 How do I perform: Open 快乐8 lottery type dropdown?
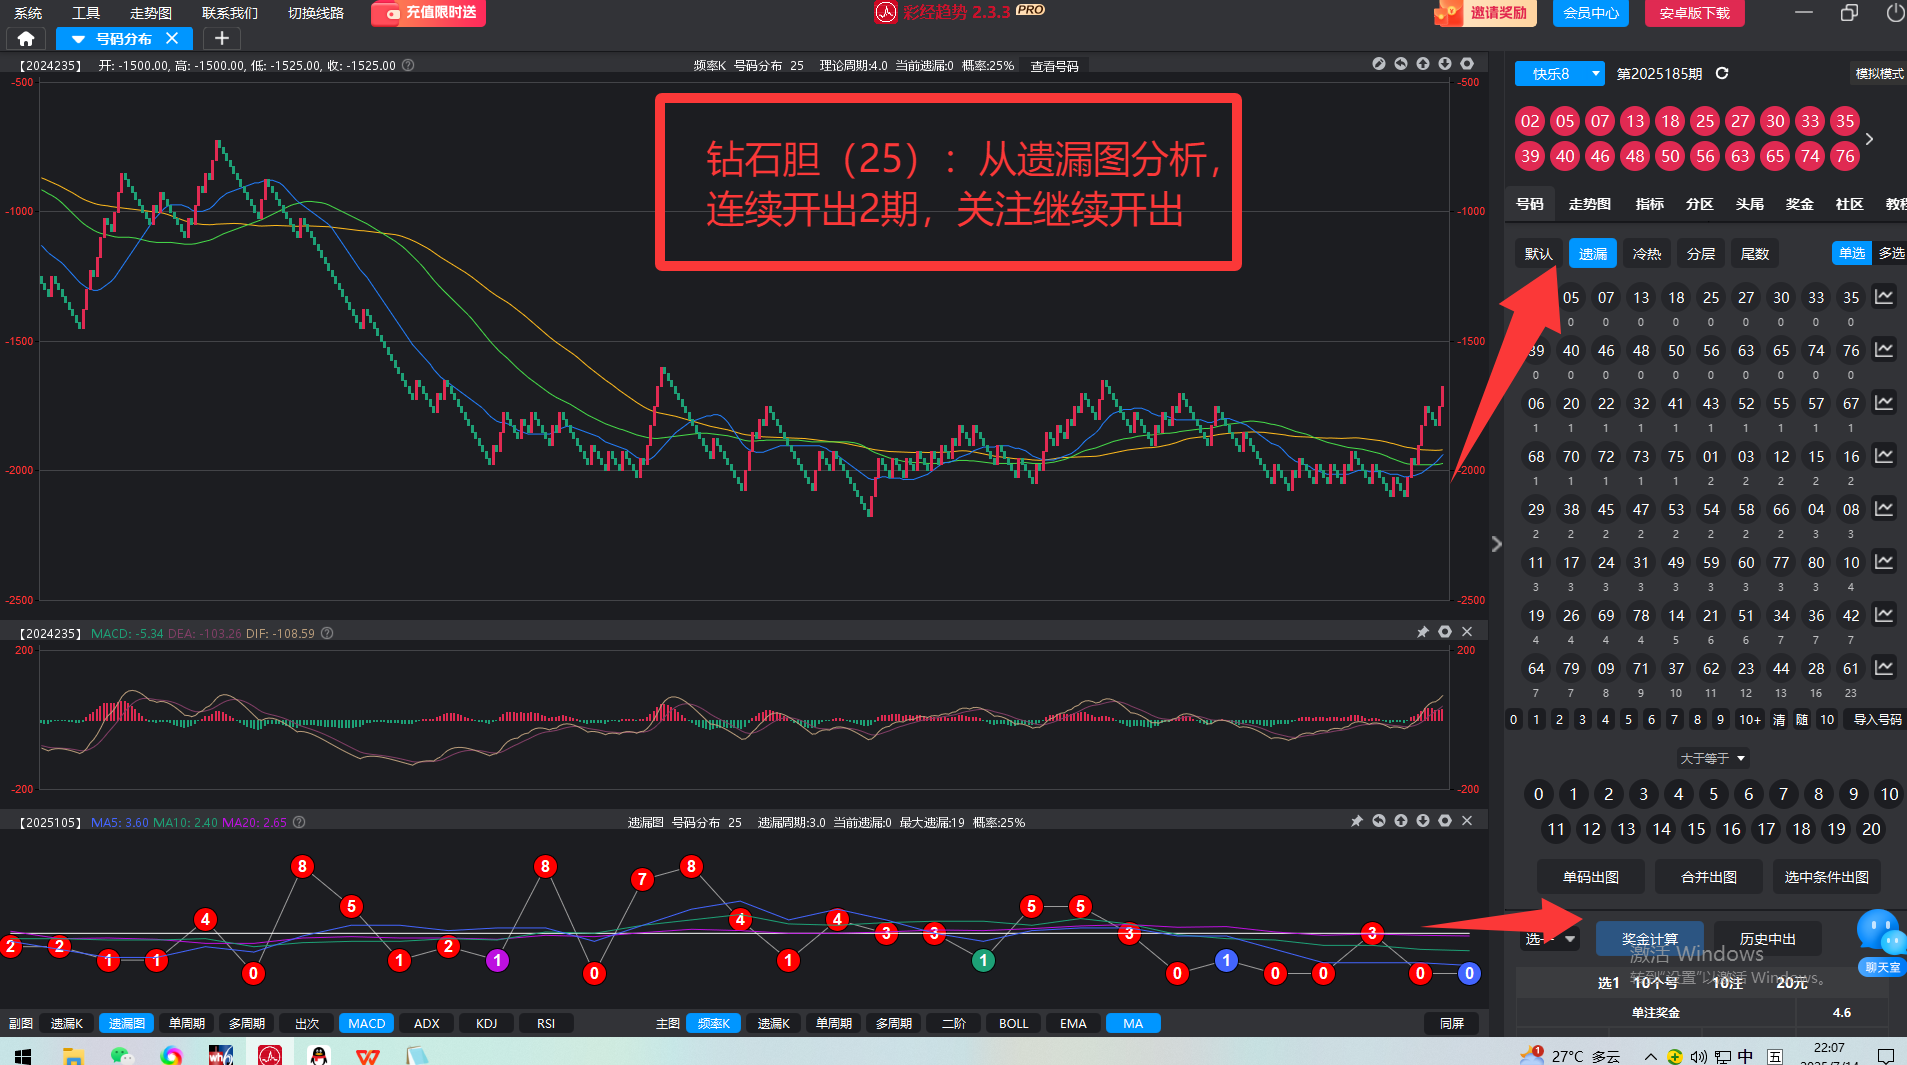[x=1560, y=73]
